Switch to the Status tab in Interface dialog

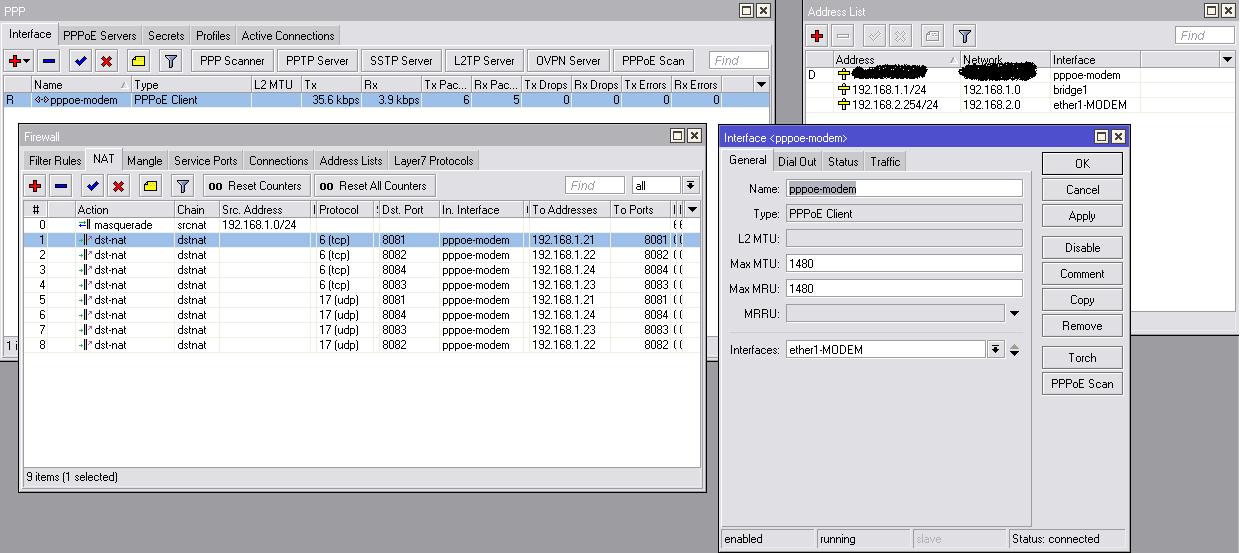click(843, 162)
